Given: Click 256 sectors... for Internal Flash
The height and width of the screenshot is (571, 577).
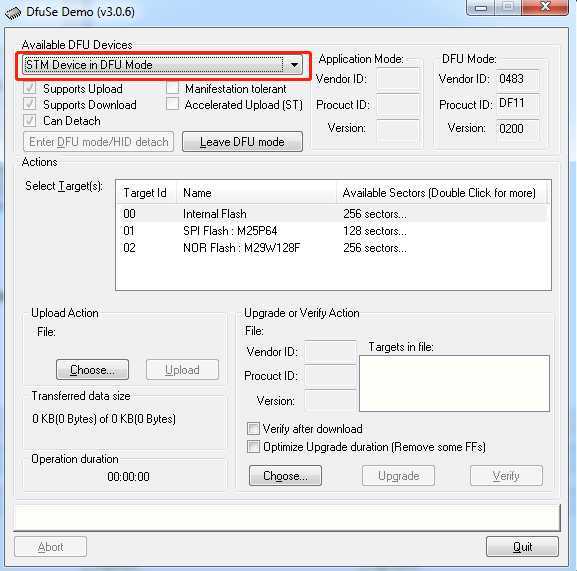Looking at the screenshot, I should click(x=375, y=214).
